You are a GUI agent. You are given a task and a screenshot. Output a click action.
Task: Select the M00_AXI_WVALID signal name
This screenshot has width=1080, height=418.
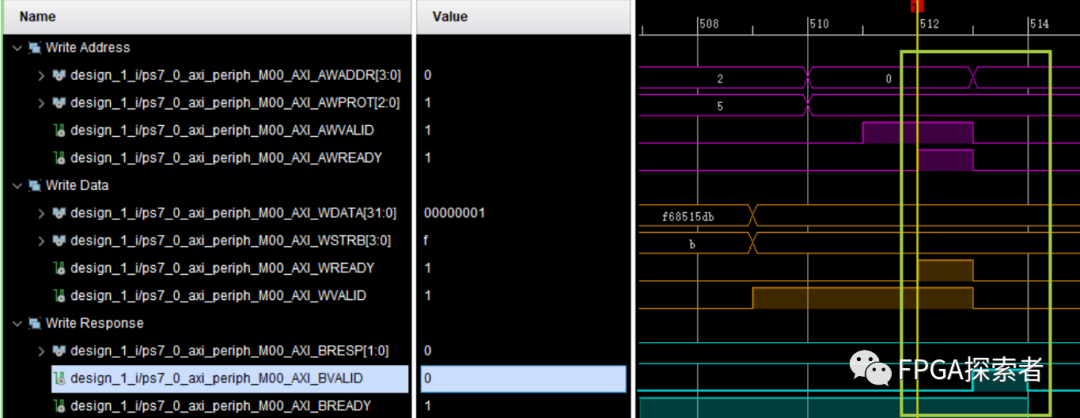point(218,295)
